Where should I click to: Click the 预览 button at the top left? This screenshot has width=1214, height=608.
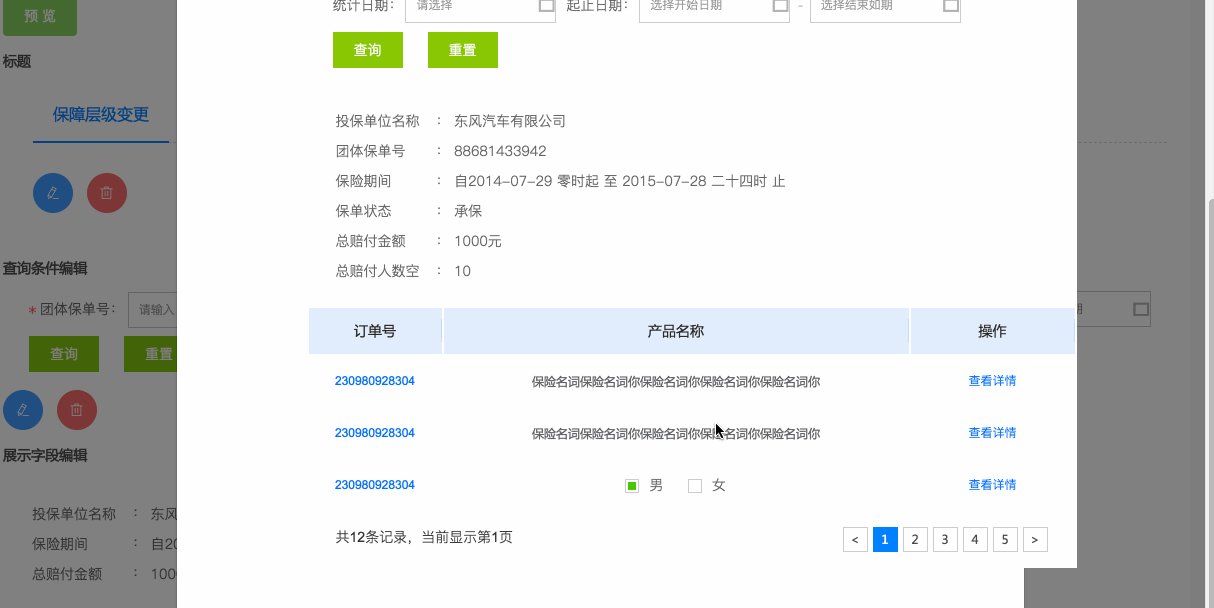click(39, 17)
